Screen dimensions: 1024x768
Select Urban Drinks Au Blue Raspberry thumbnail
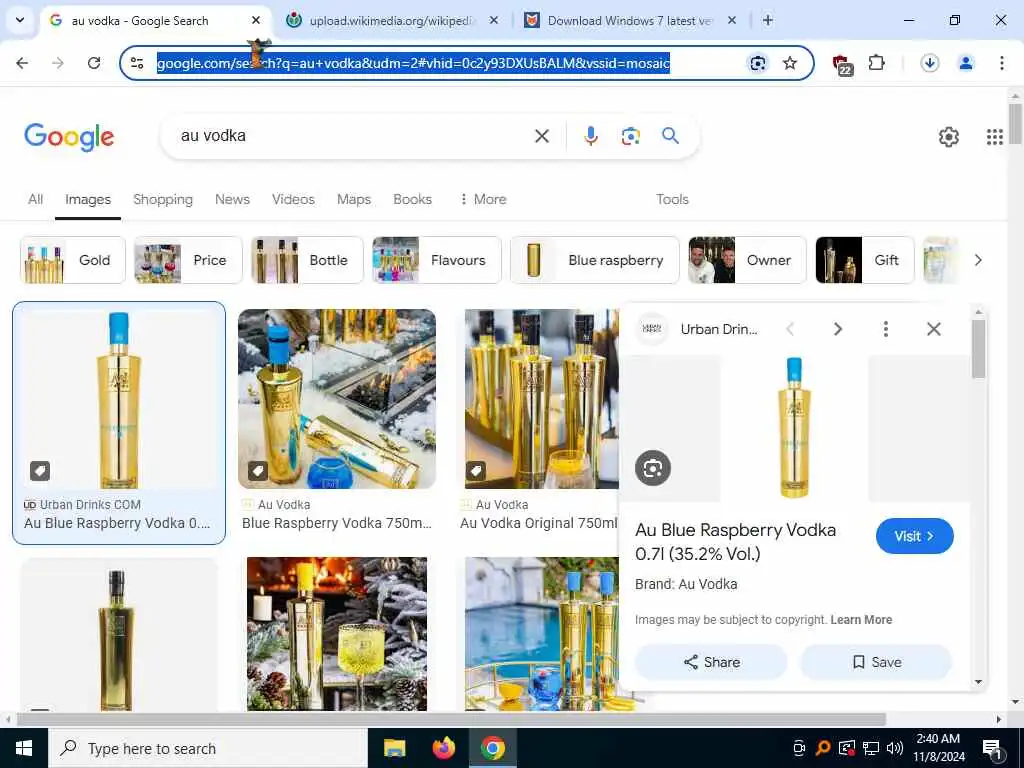[x=119, y=399]
